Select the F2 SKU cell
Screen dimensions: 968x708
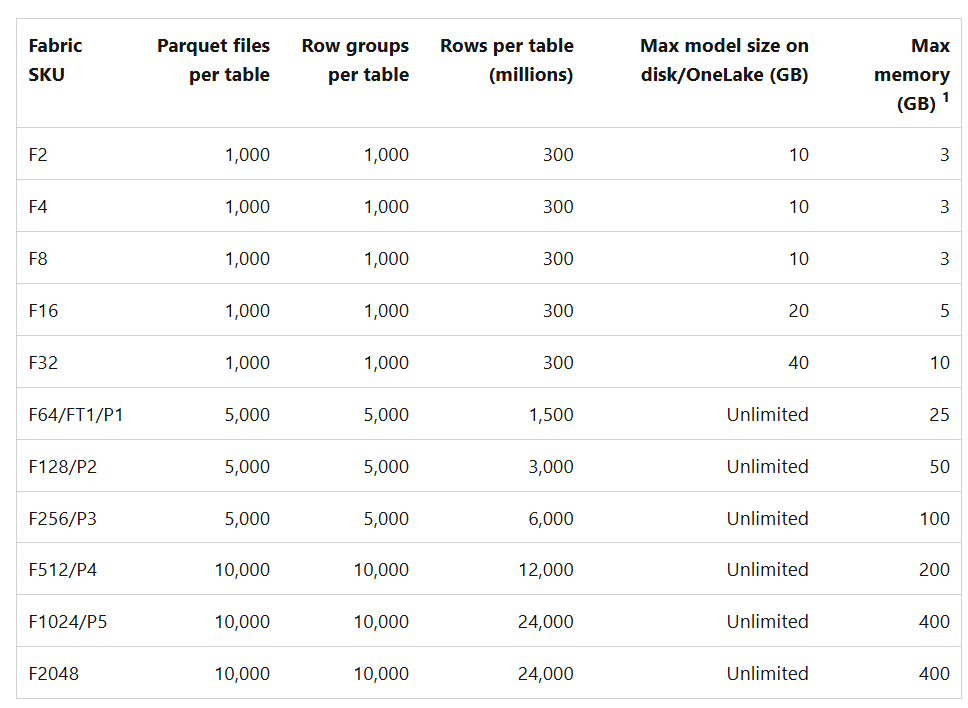[39, 155]
